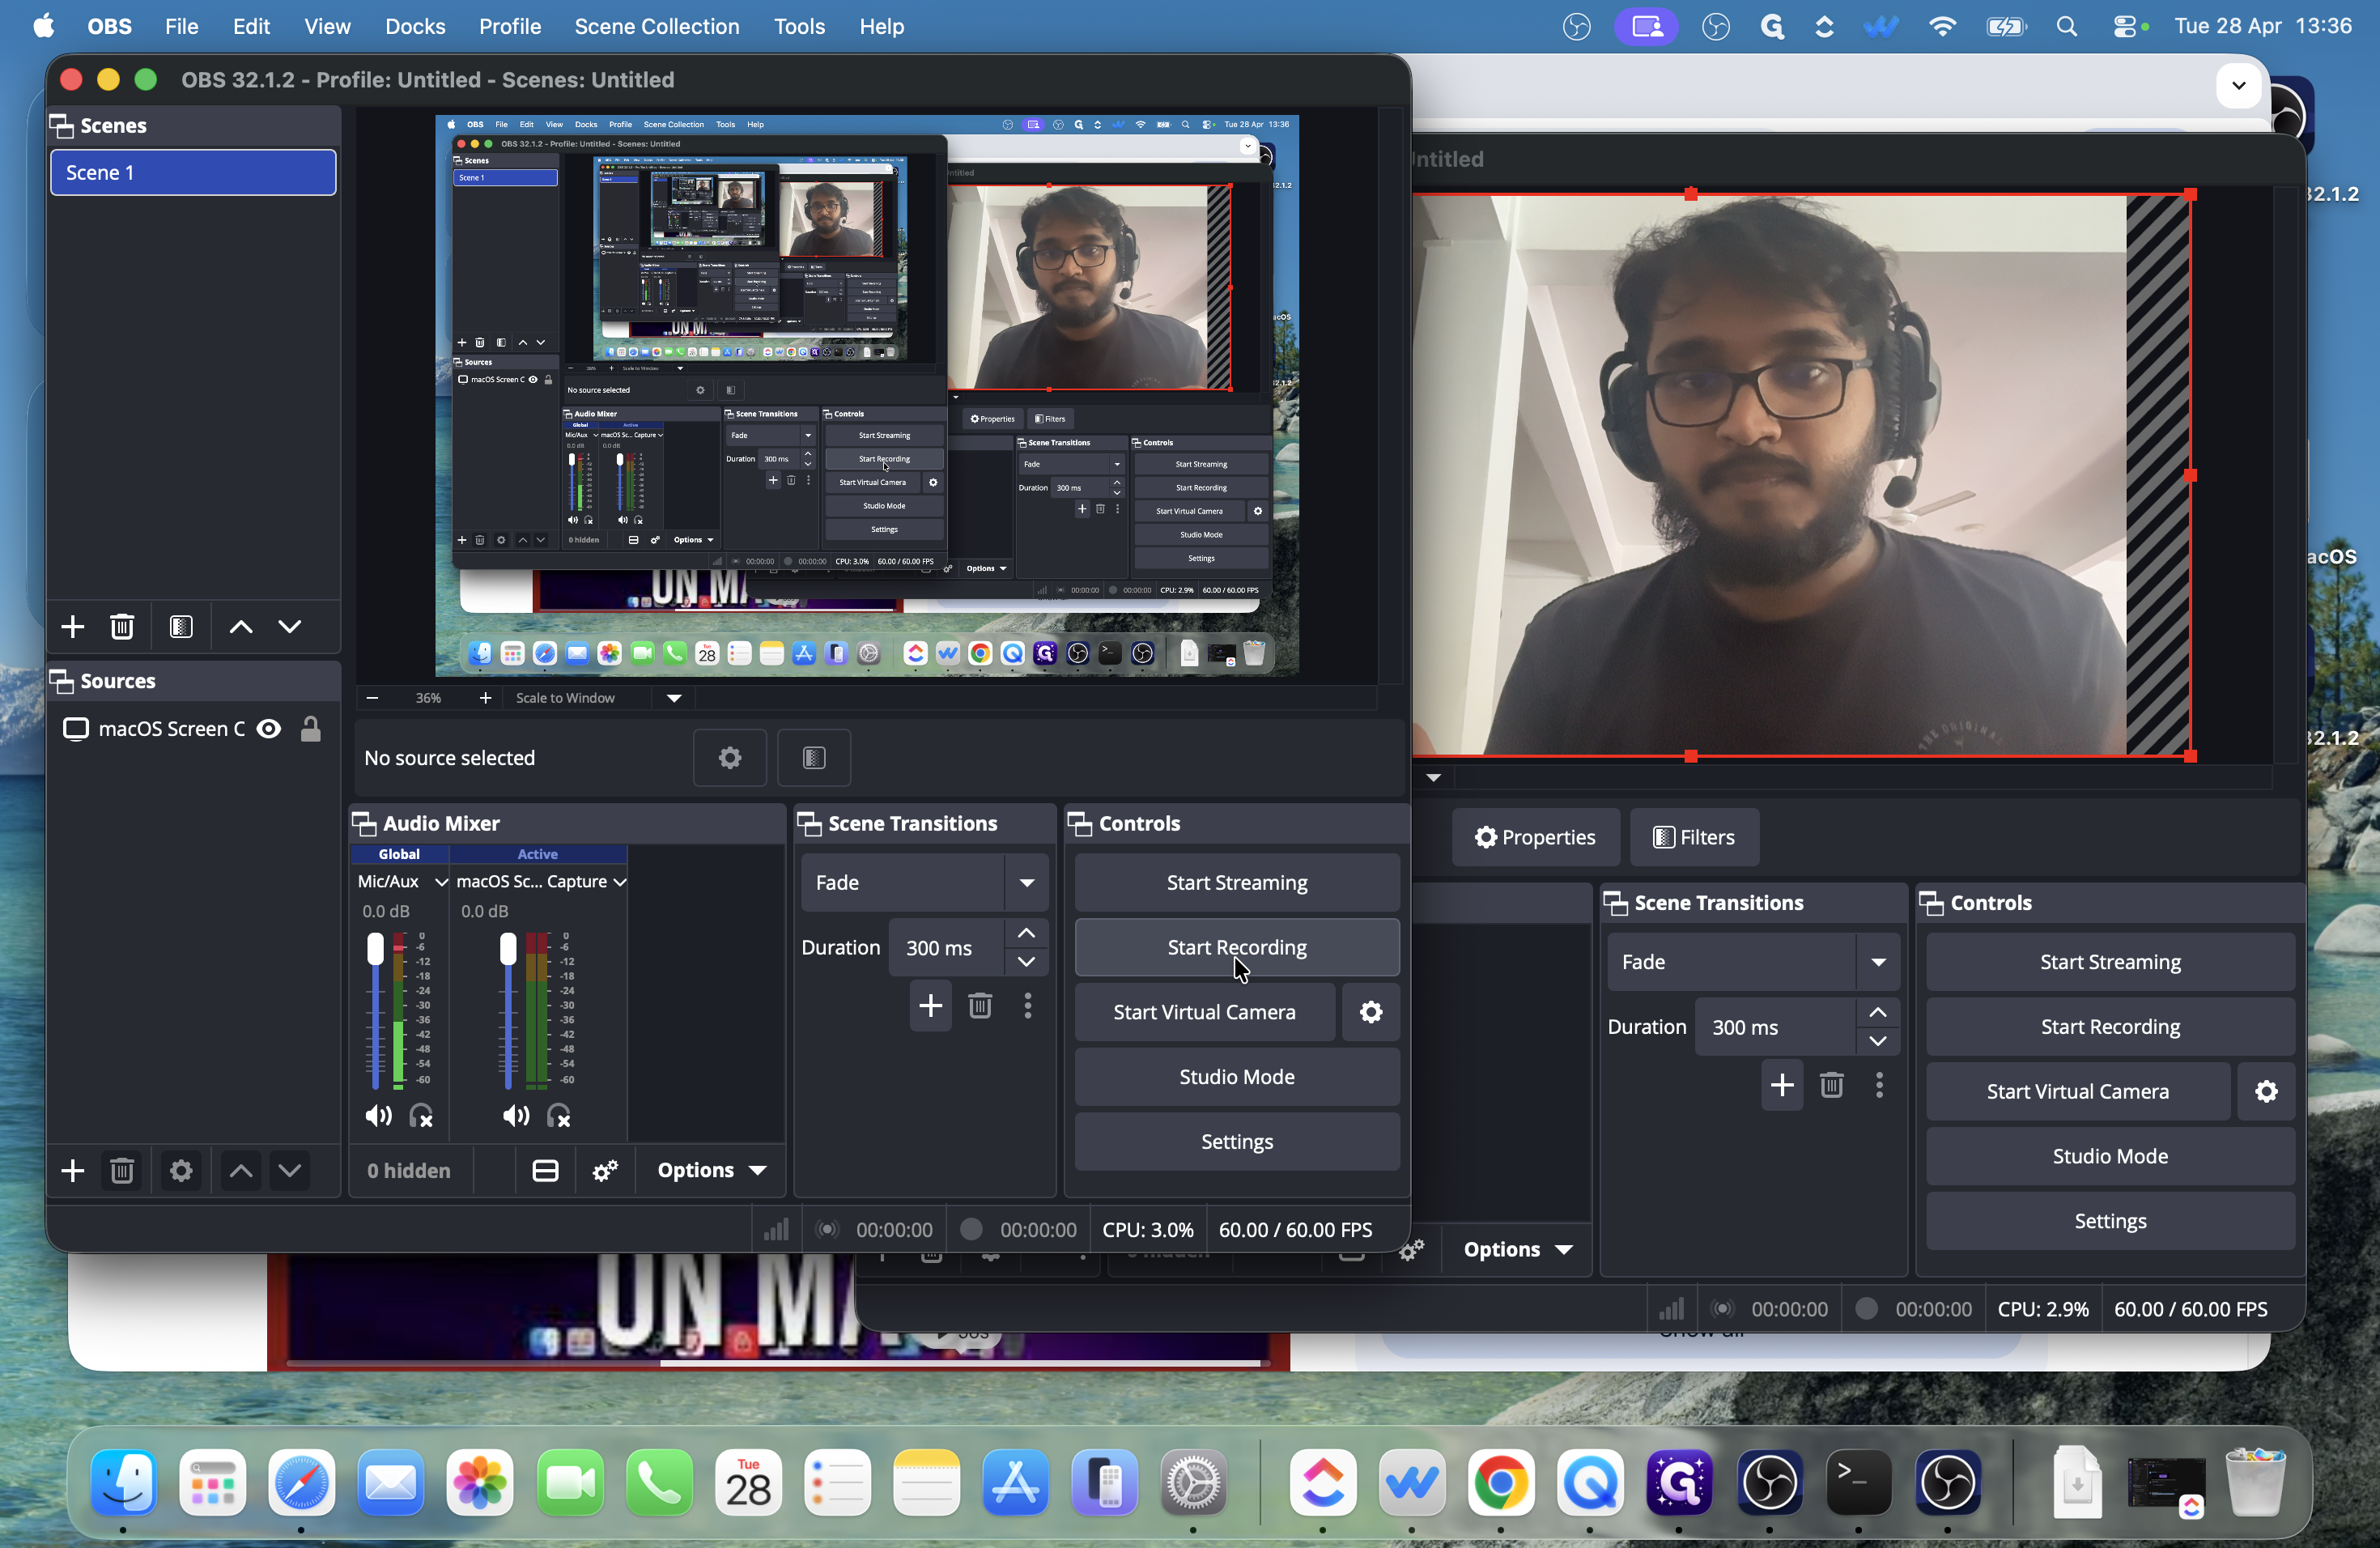Open Options dropdown in background OBS window

coord(1517,1249)
